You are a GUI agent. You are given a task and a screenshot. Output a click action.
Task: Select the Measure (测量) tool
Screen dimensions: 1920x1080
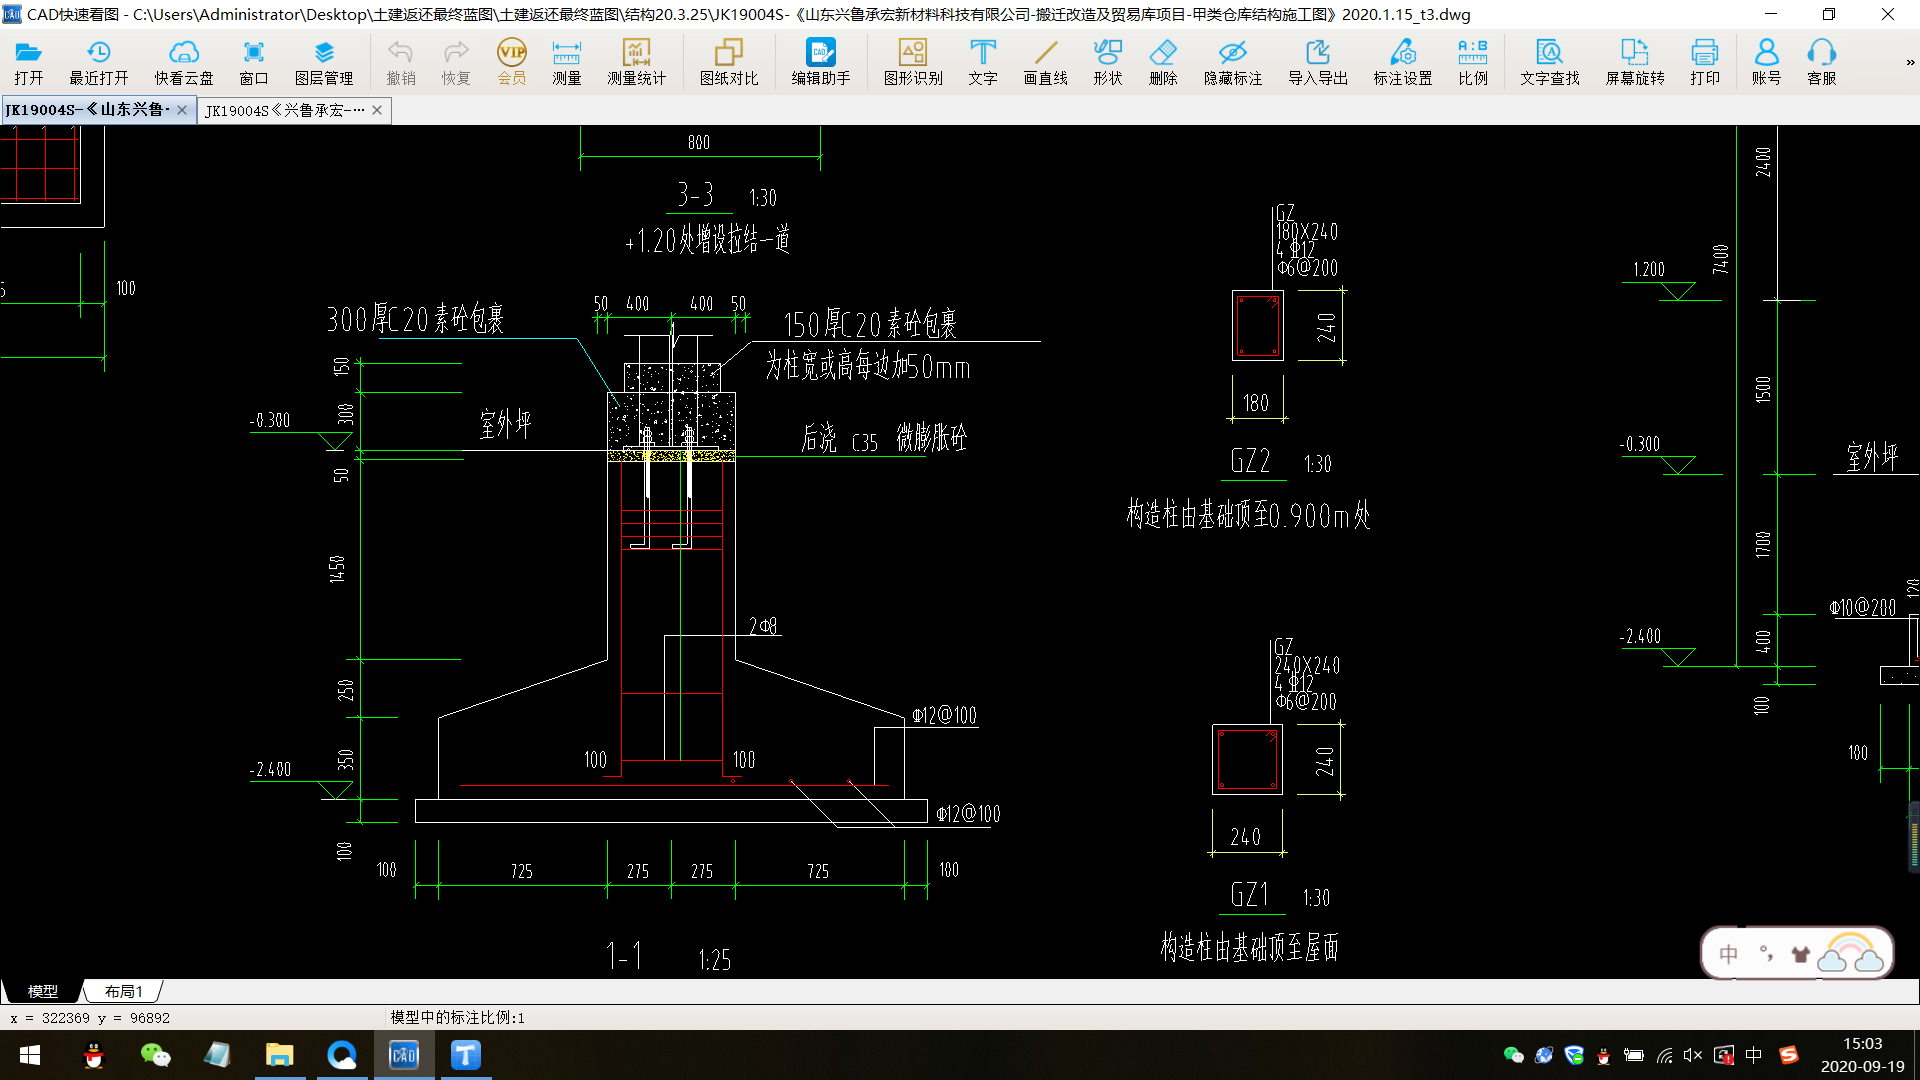[566, 62]
